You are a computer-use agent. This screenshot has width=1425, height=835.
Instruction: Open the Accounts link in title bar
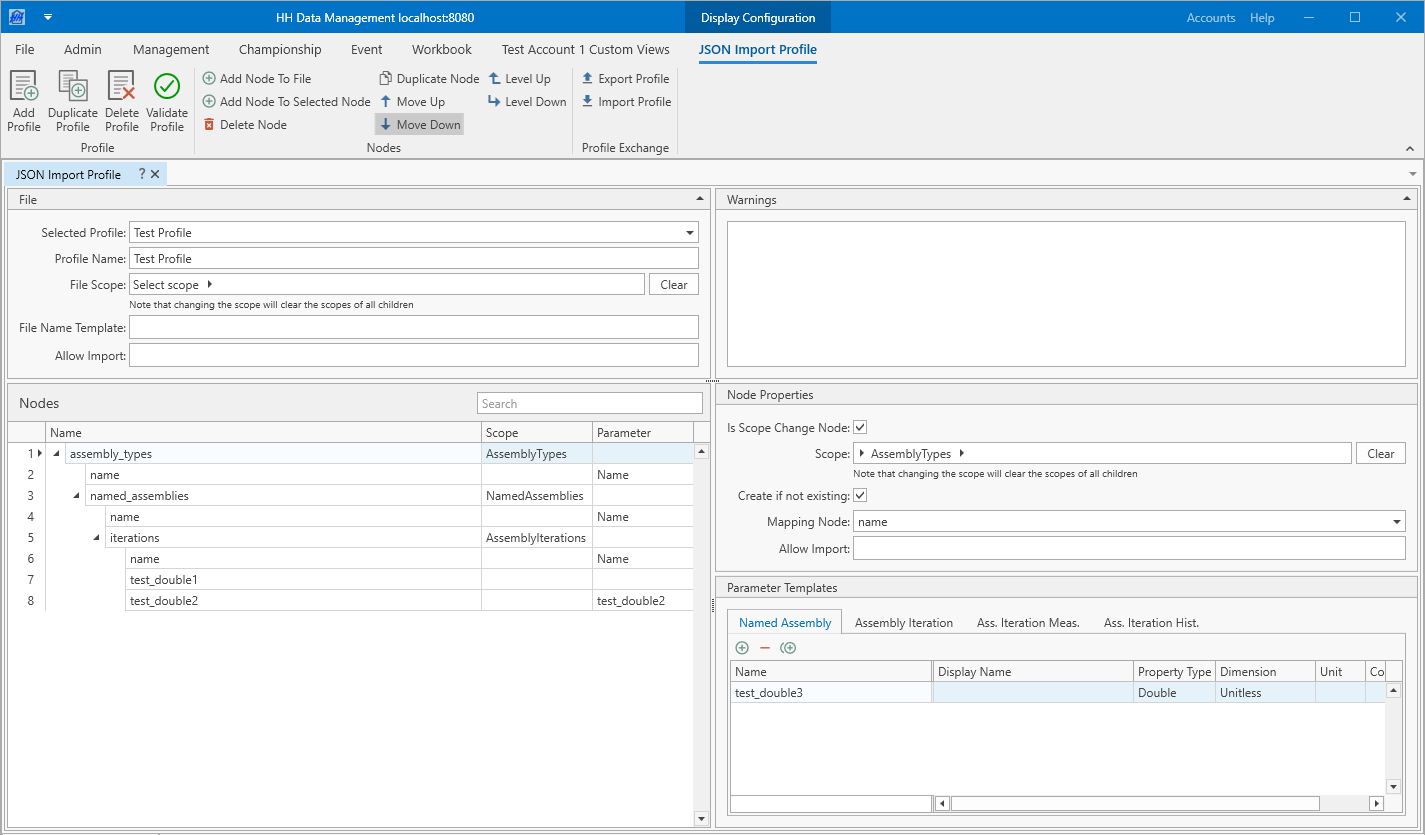[1210, 18]
